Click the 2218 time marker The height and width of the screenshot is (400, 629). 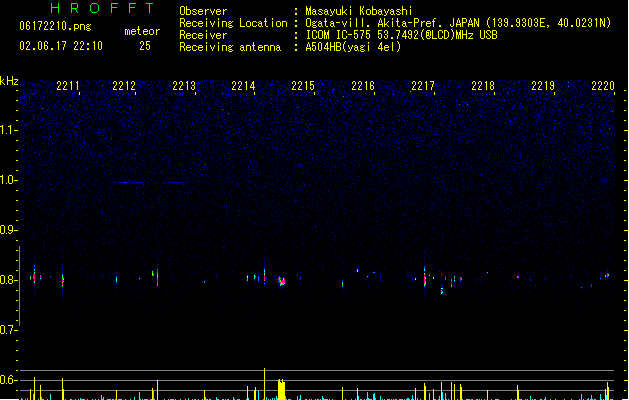(x=483, y=86)
